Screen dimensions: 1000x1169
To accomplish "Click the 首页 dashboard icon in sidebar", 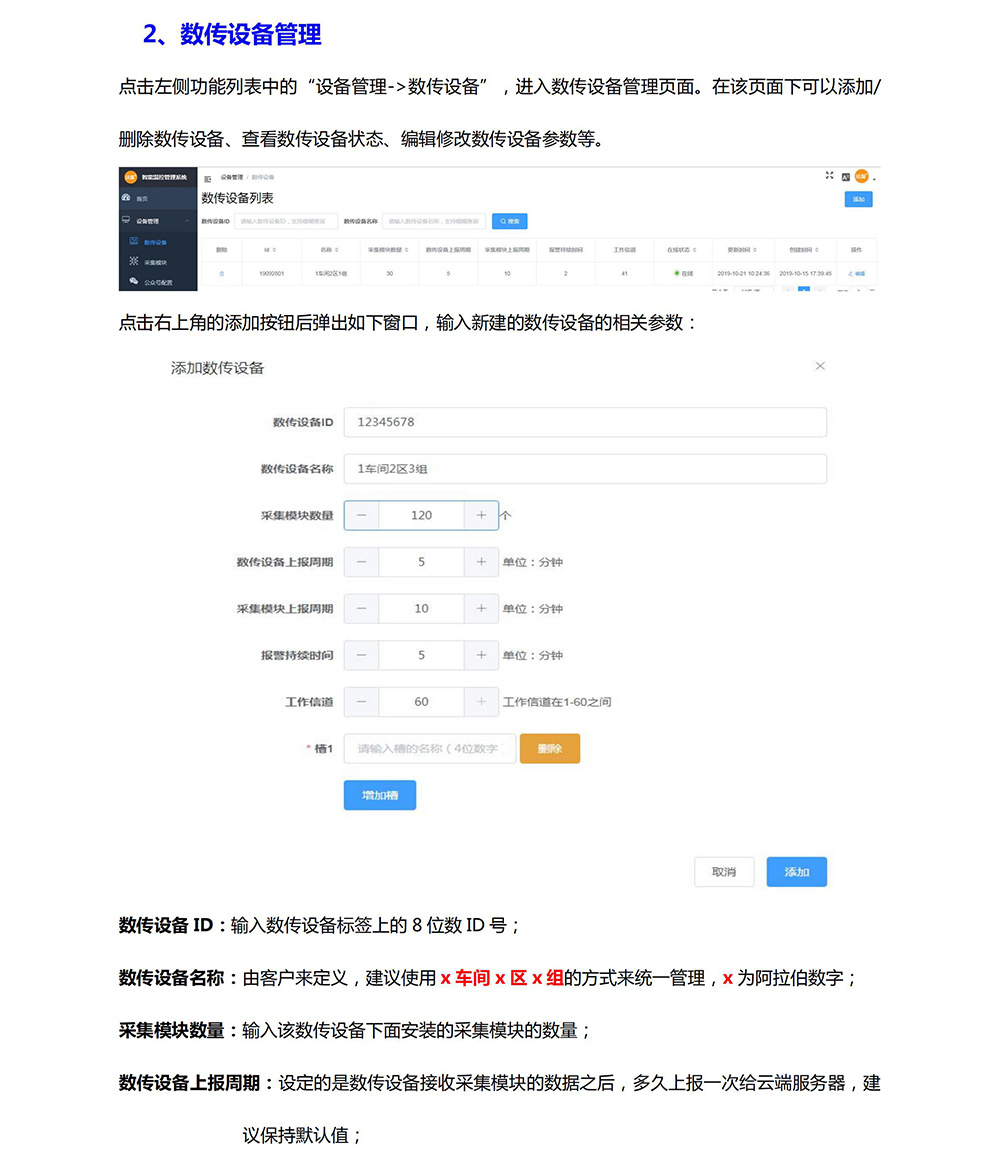I will pyautogui.click(x=126, y=198).
